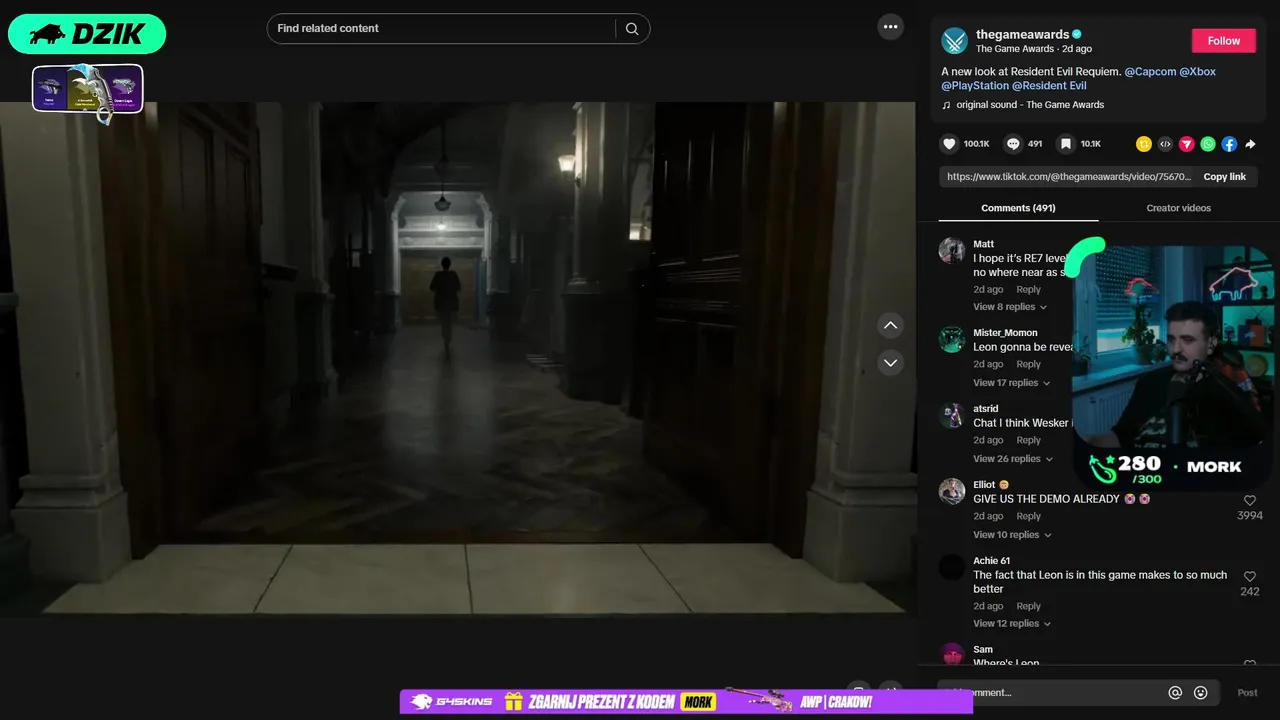Click the yellow repost icon
The width and height of the screenshot is (1280, 720).
tap(1144, 144)
